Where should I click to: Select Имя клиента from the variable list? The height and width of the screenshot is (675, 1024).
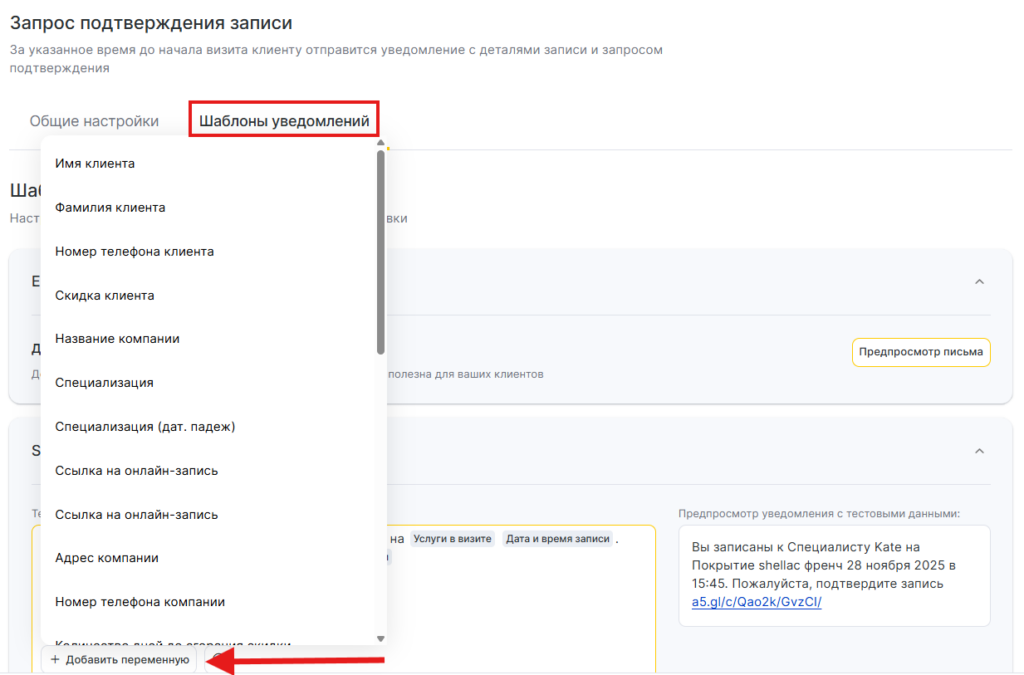[x=95, y=163]
